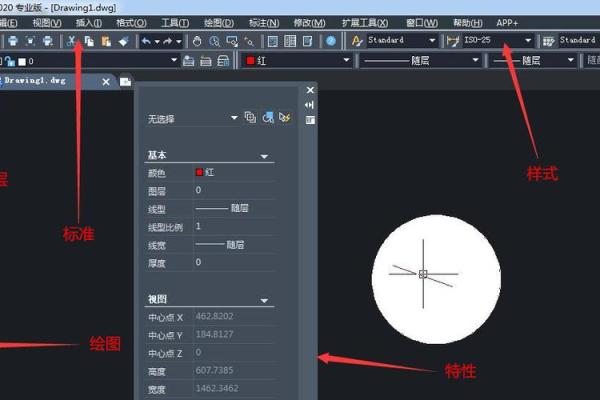Click the red swatch in 颜色 property row
The height and width of the screenshot is (400, 600).
[x=199, y=172]
